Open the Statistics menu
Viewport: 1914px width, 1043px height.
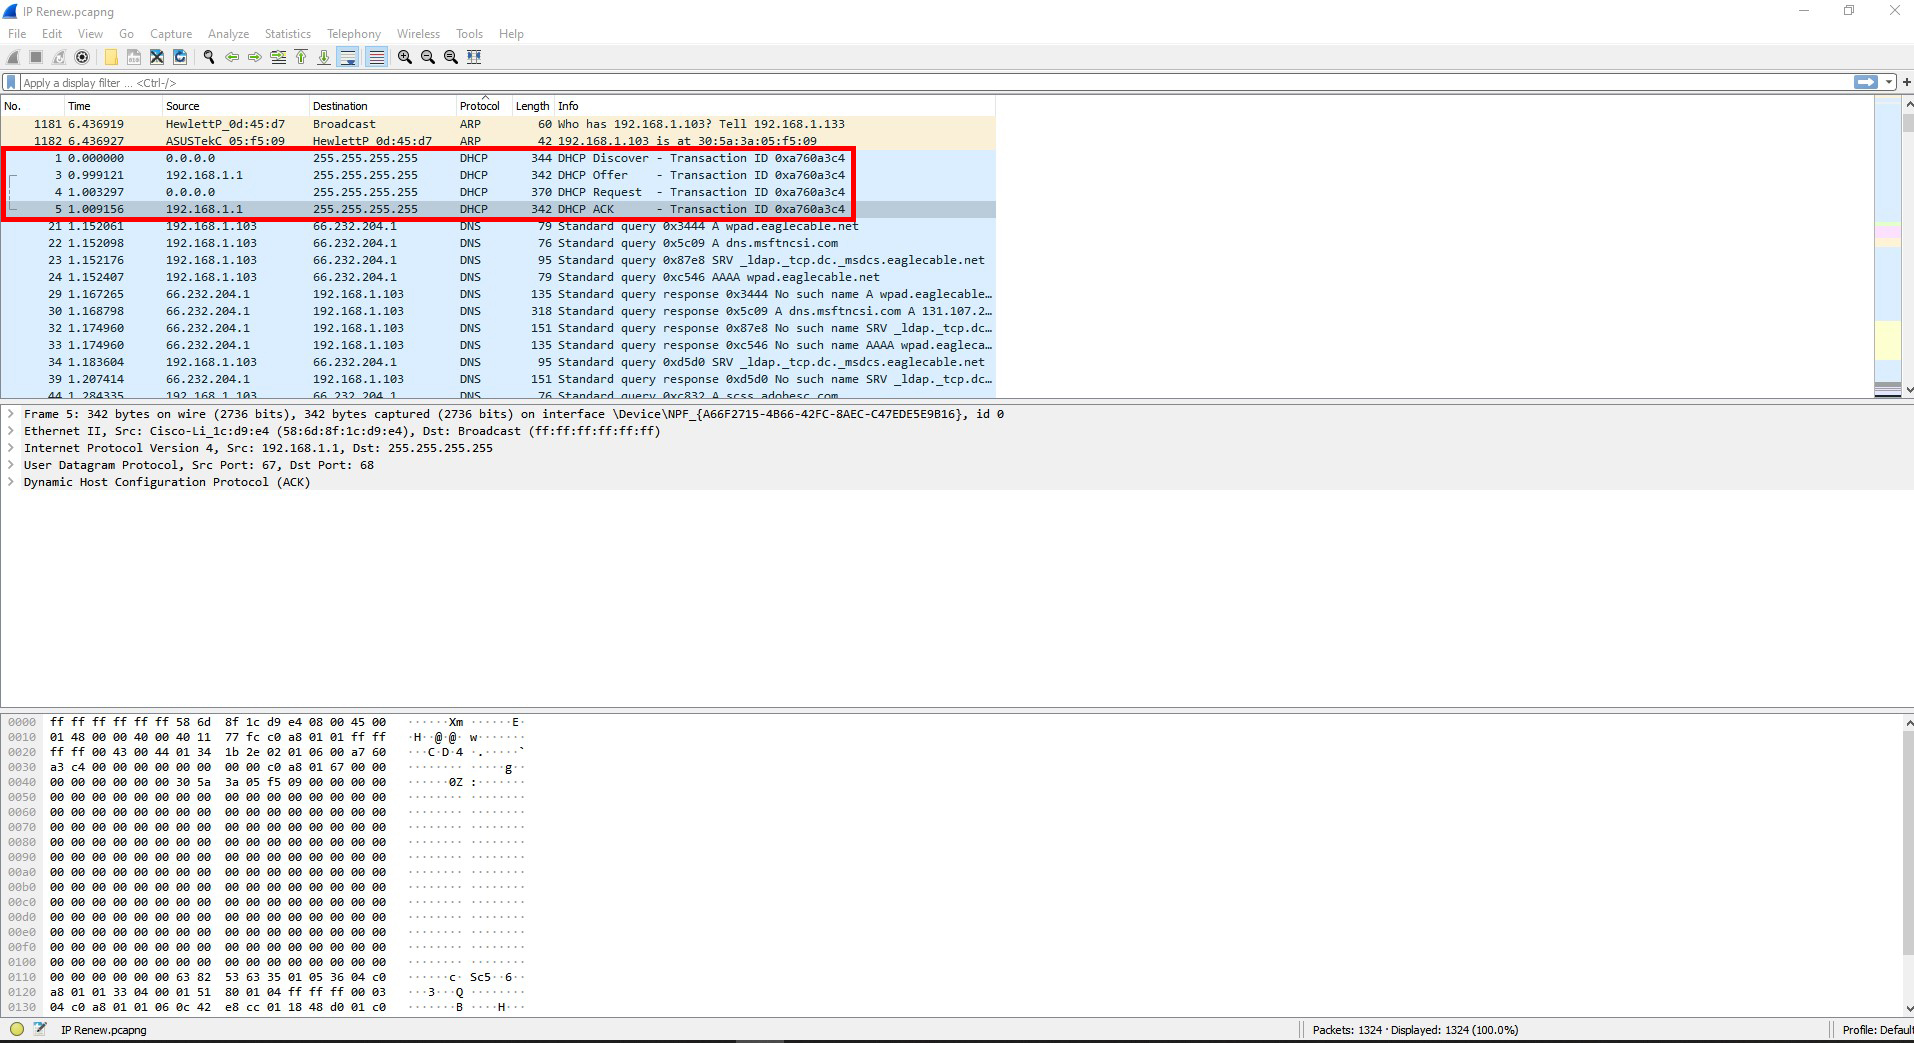coord(287,34)
